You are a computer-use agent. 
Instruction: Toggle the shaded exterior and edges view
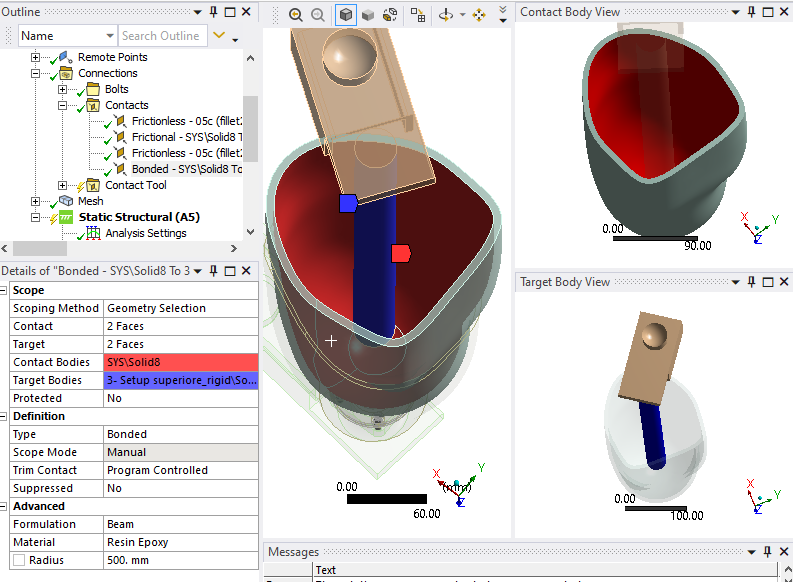point(346,15)
